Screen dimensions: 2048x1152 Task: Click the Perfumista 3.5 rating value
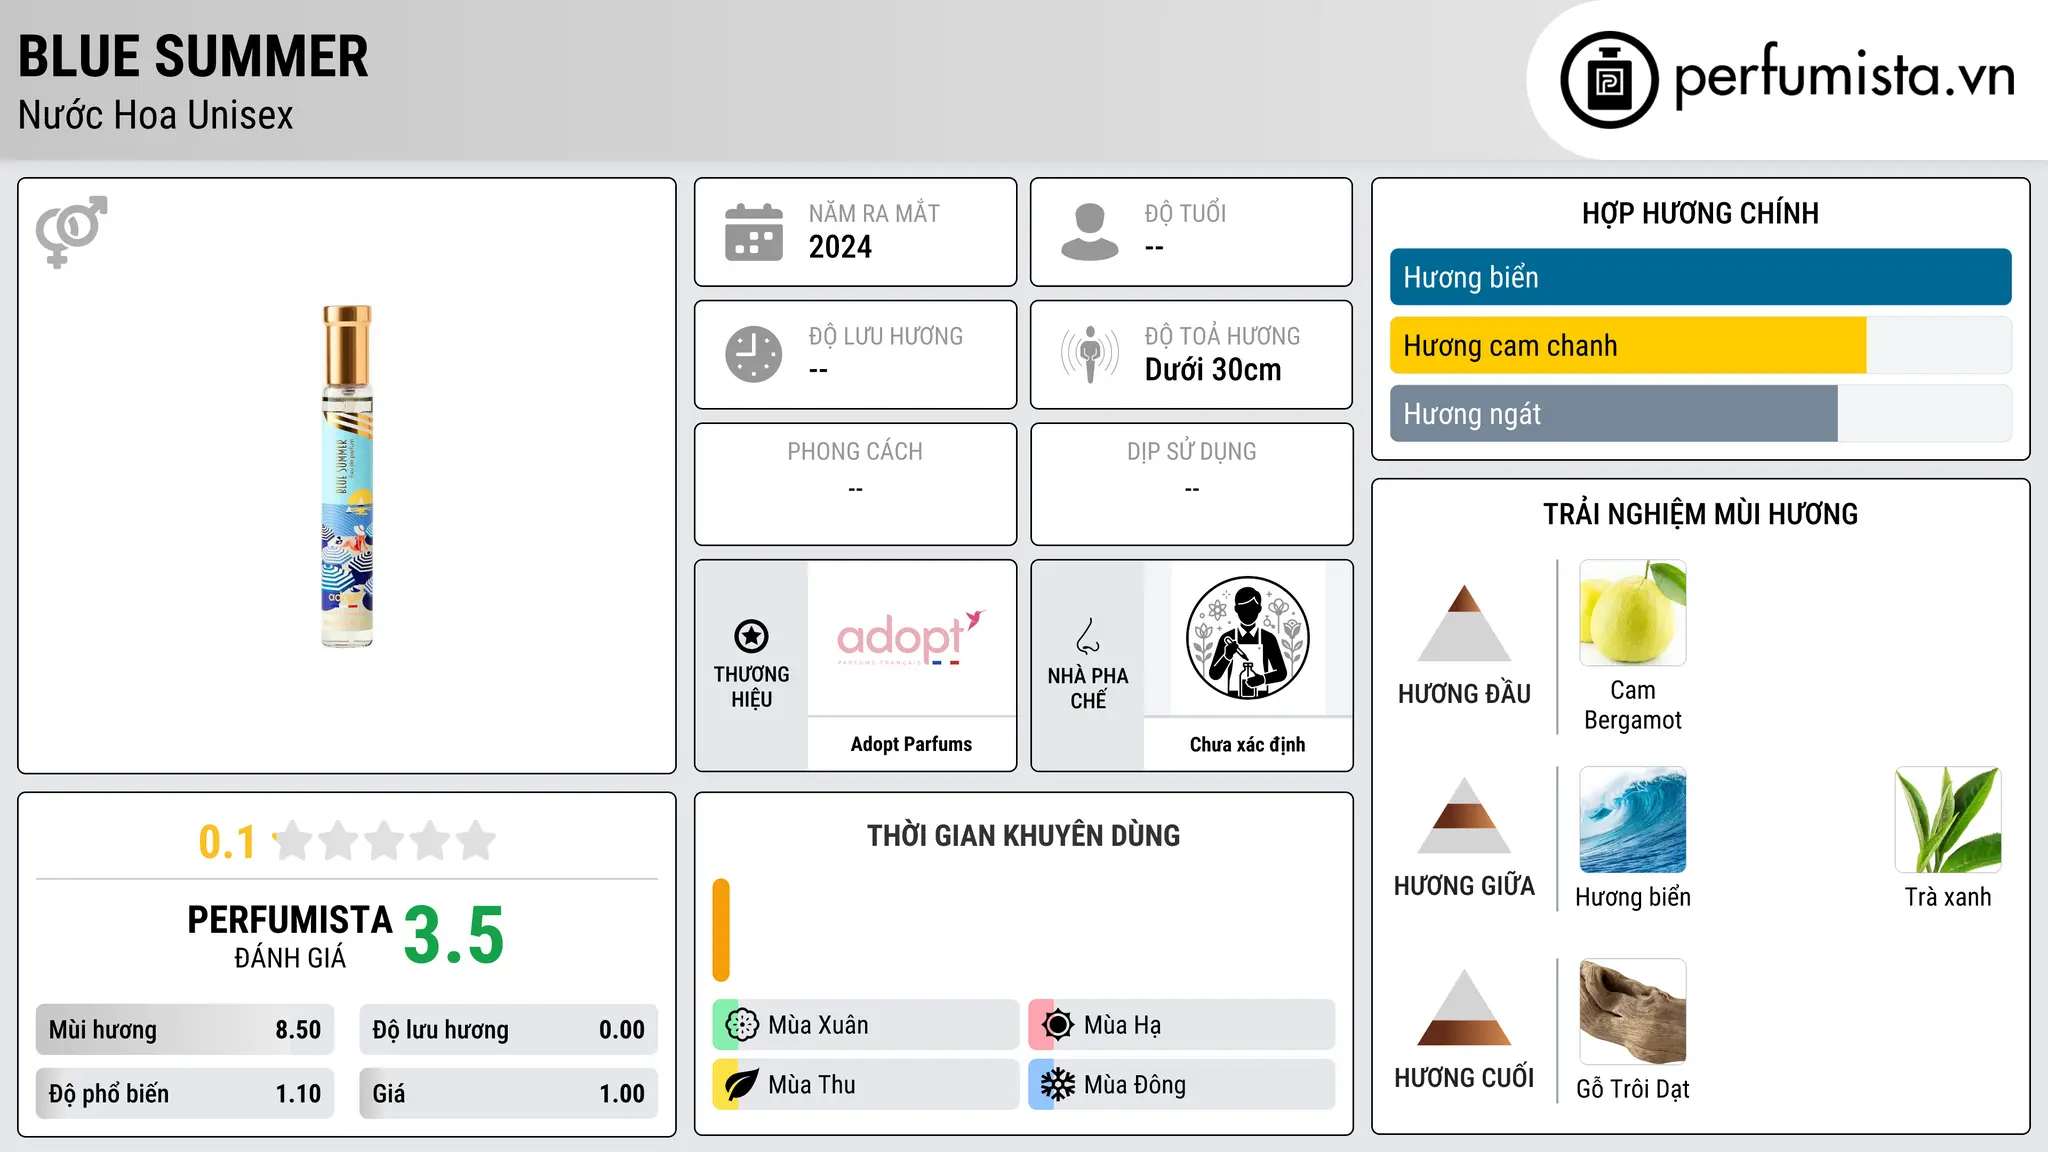point(454,936)
